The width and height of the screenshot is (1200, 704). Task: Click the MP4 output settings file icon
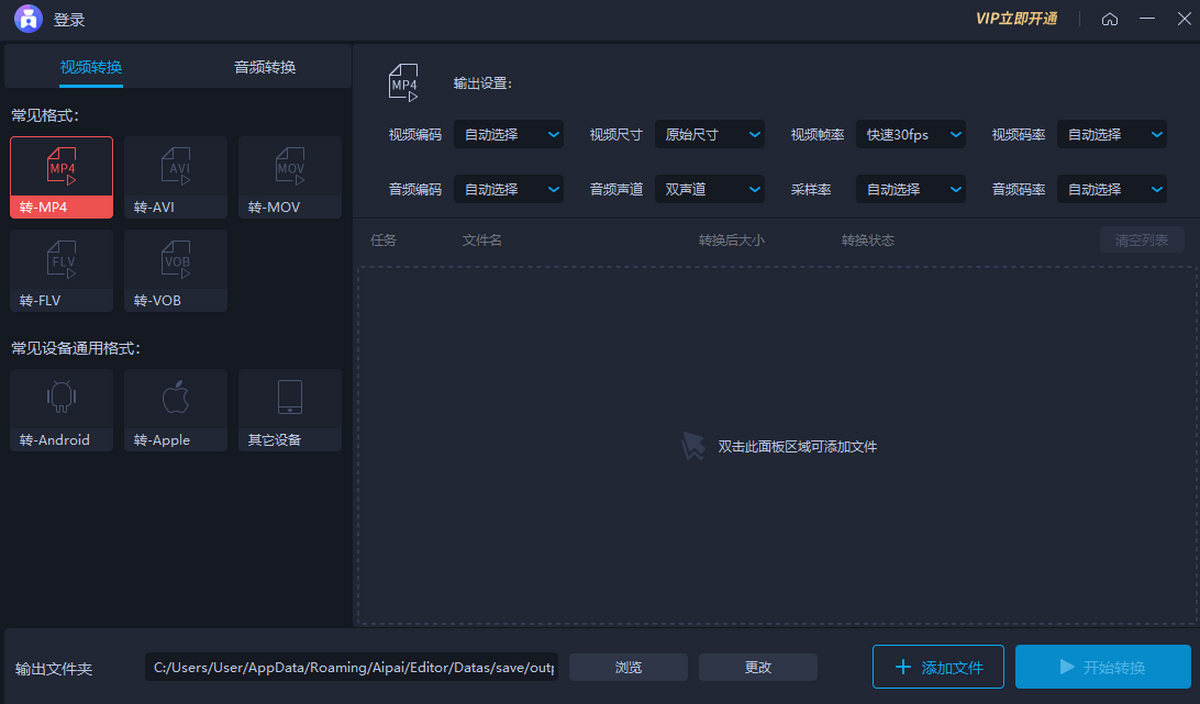[x=403, y=82]
